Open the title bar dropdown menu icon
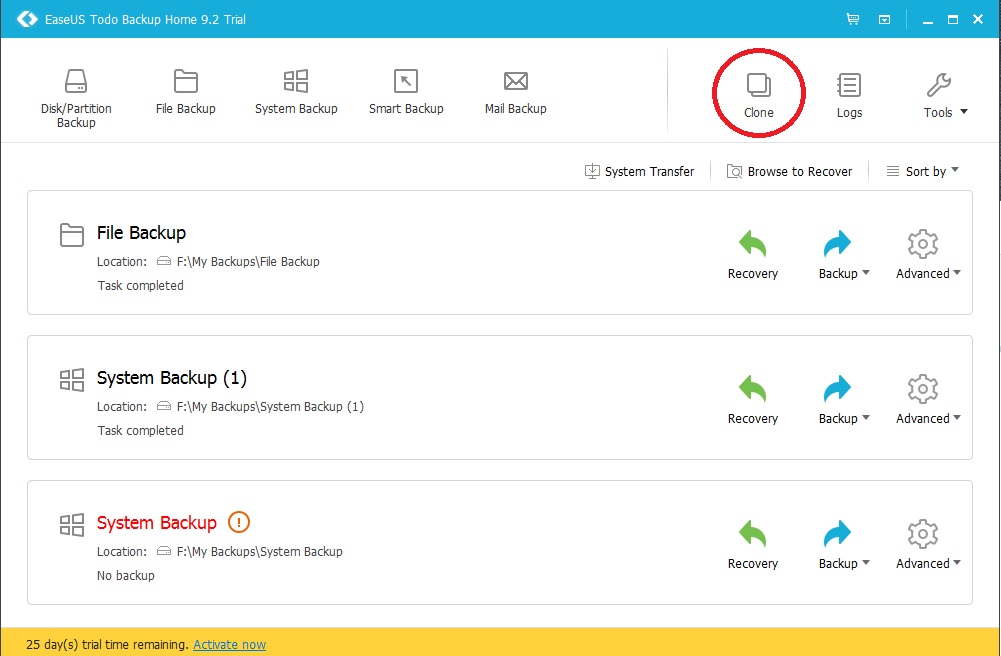The width and height of the screenshot is (1001, 656). [x=884, y=20]
